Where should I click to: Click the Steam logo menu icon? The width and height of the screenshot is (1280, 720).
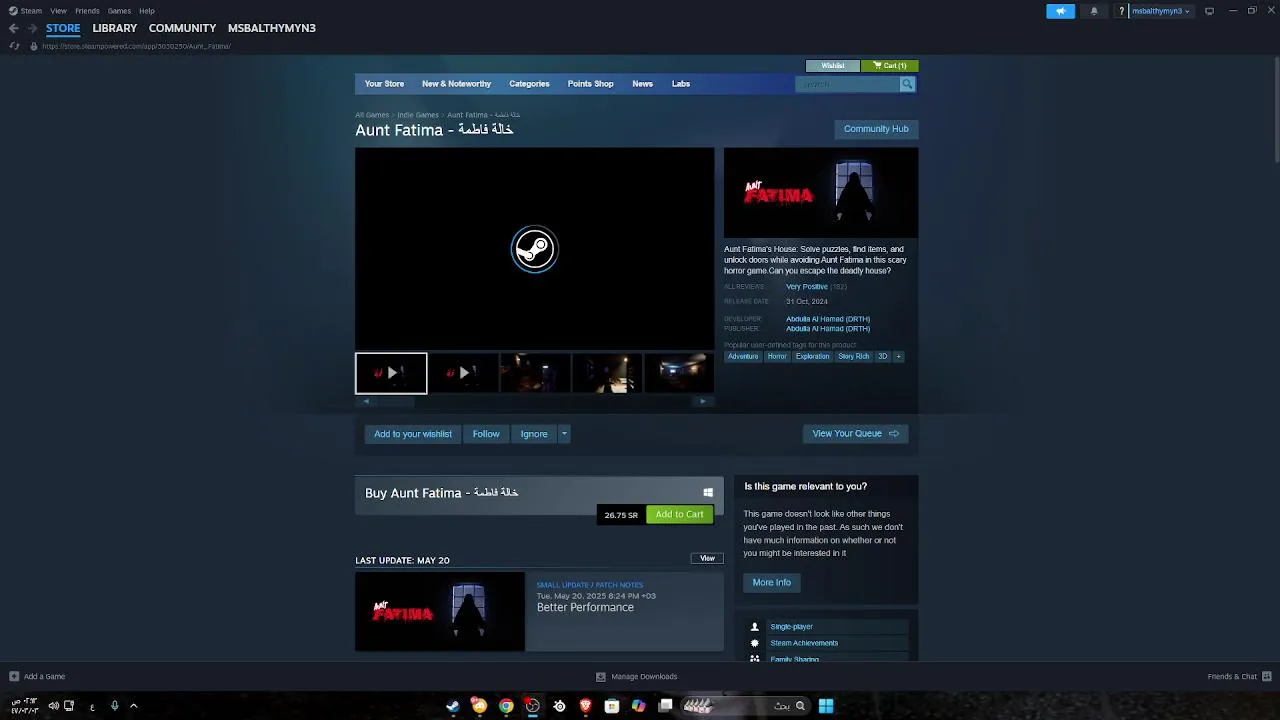point(13,11)
